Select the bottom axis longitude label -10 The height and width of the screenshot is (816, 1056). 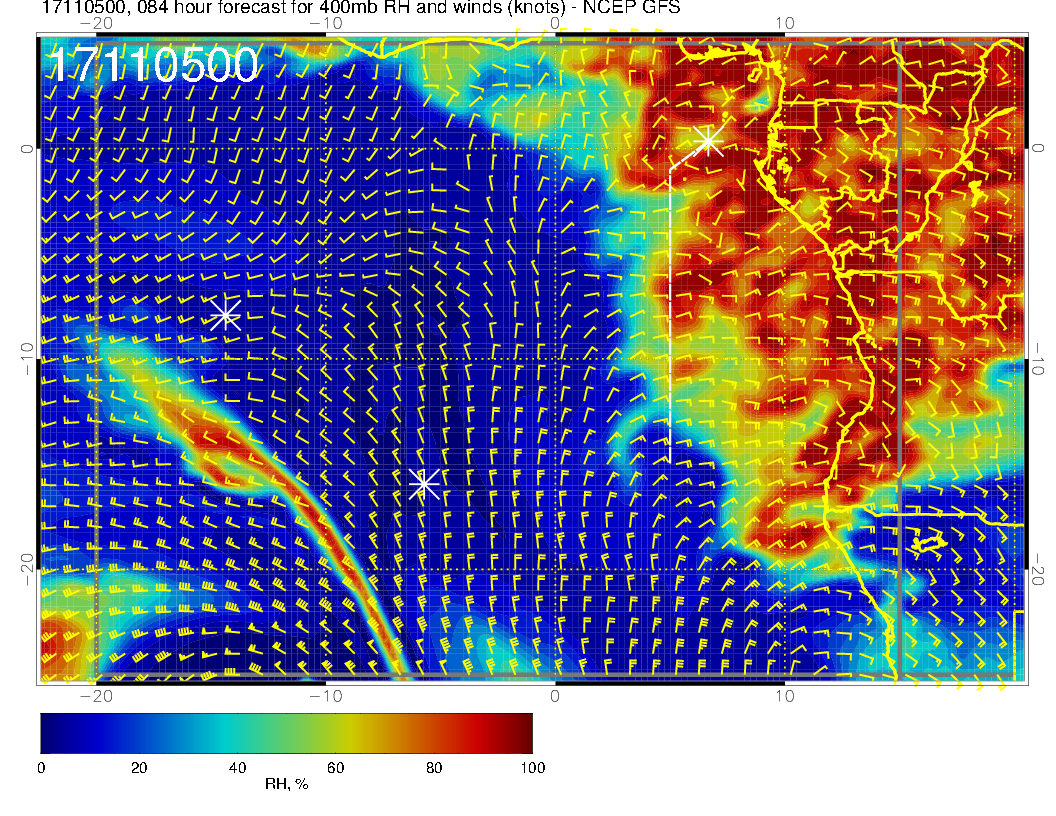(326, 695)
